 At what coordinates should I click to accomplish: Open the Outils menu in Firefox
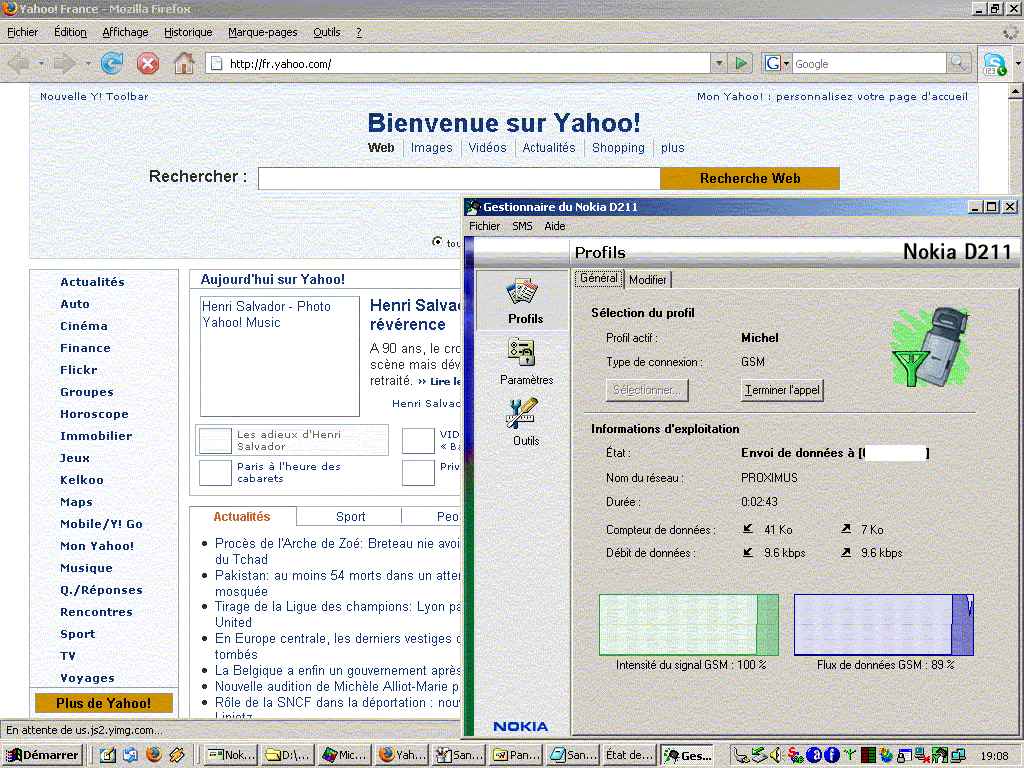point(327,32)
